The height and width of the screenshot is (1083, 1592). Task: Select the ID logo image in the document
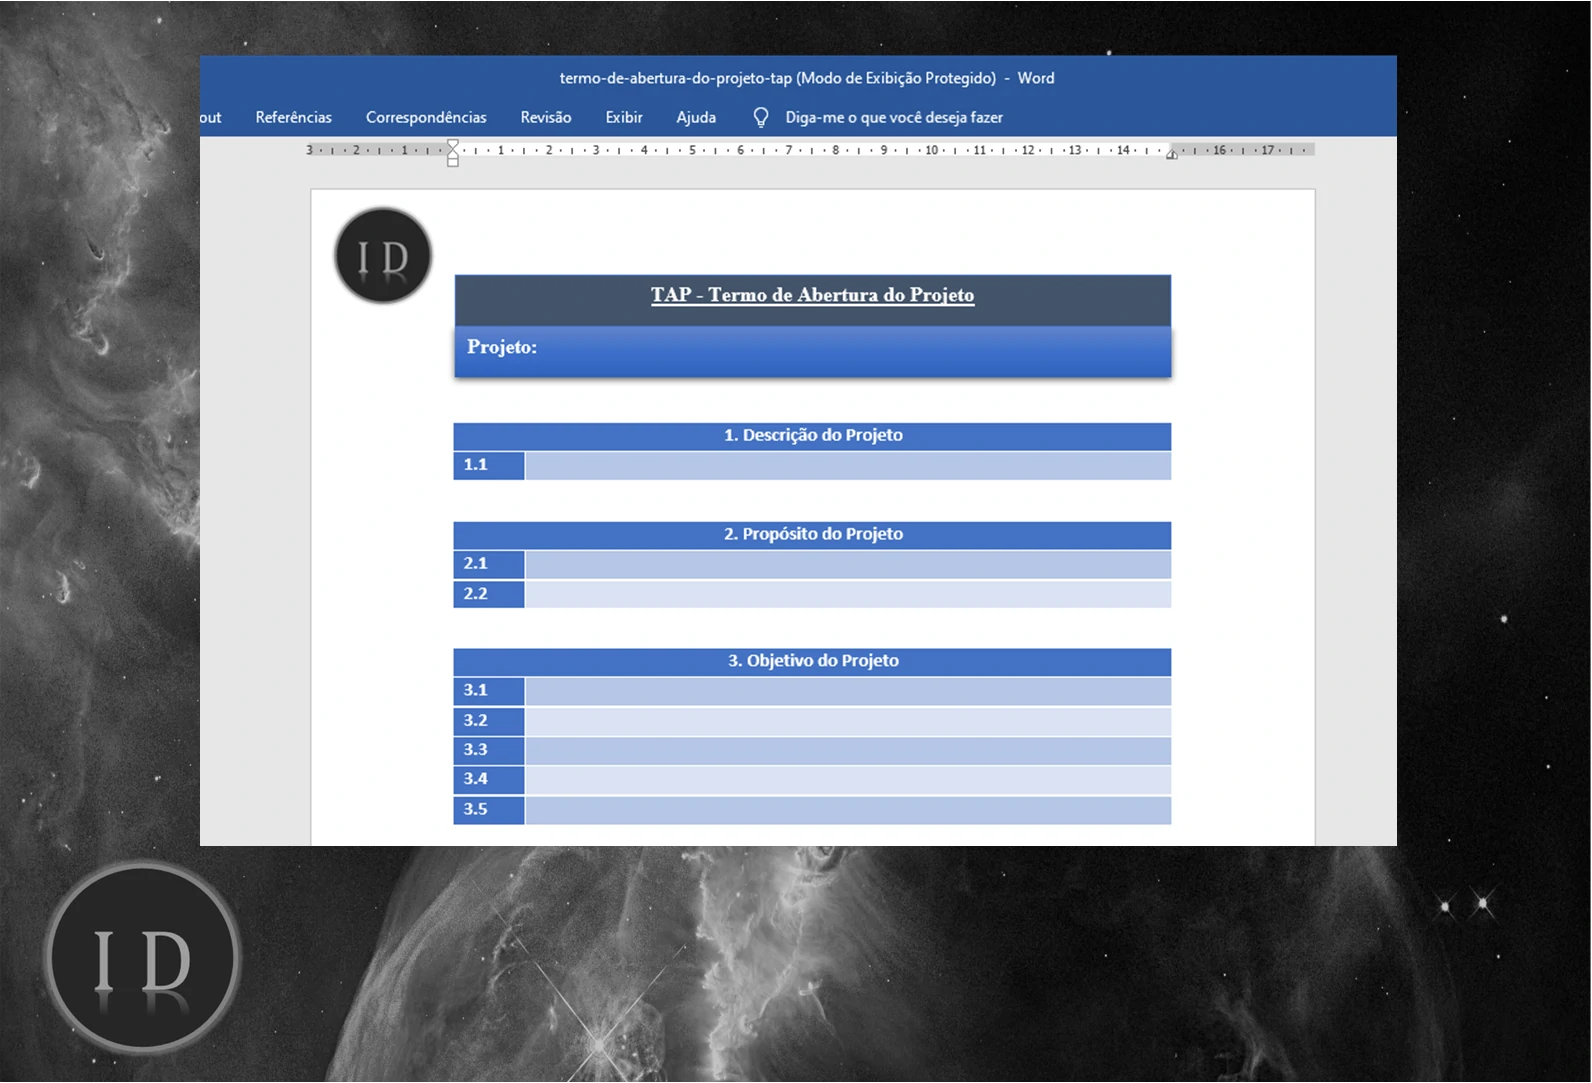383,256
